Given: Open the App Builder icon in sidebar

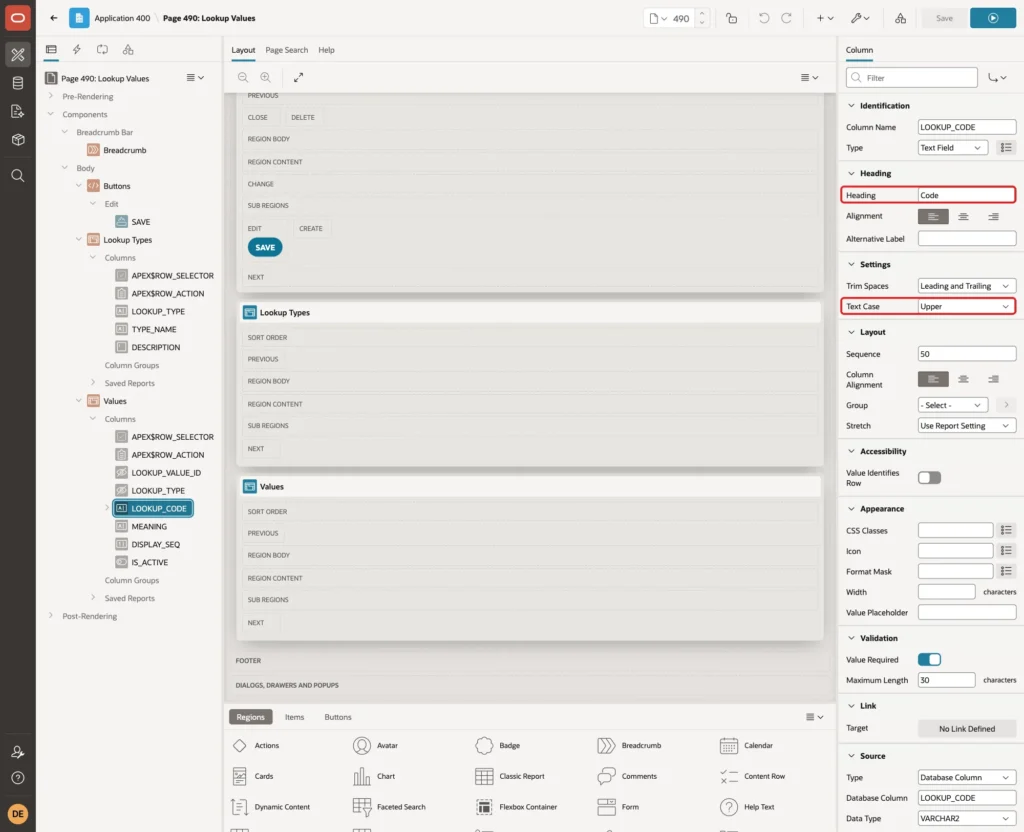Looking at the screenshot, I should (x=18, y=55).
